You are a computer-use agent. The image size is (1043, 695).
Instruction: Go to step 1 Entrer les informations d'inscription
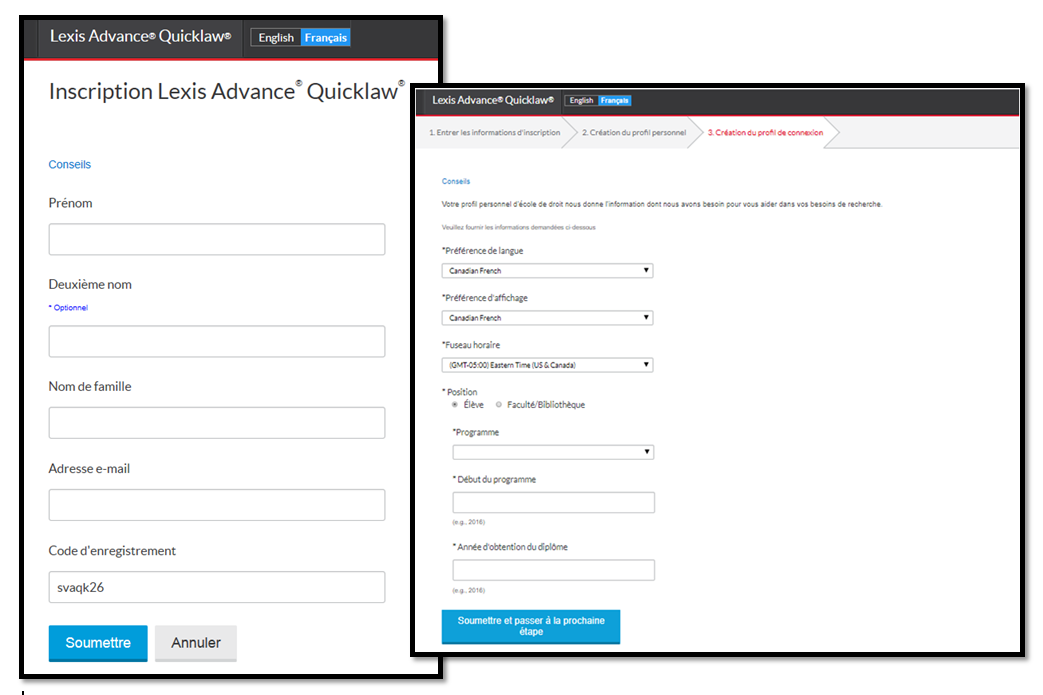494,132
